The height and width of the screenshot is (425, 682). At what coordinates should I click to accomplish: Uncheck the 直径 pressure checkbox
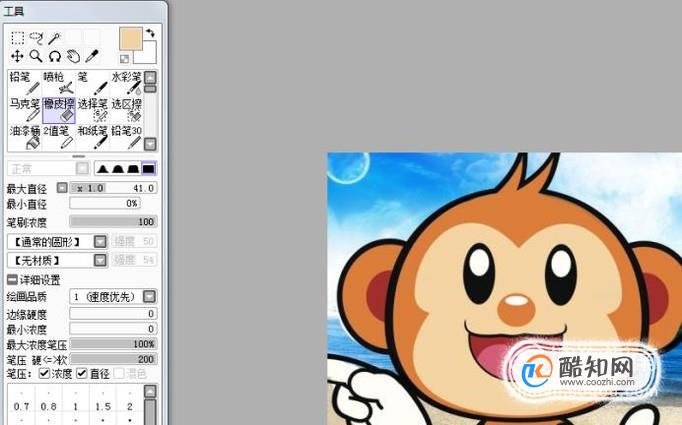[82, 373]
